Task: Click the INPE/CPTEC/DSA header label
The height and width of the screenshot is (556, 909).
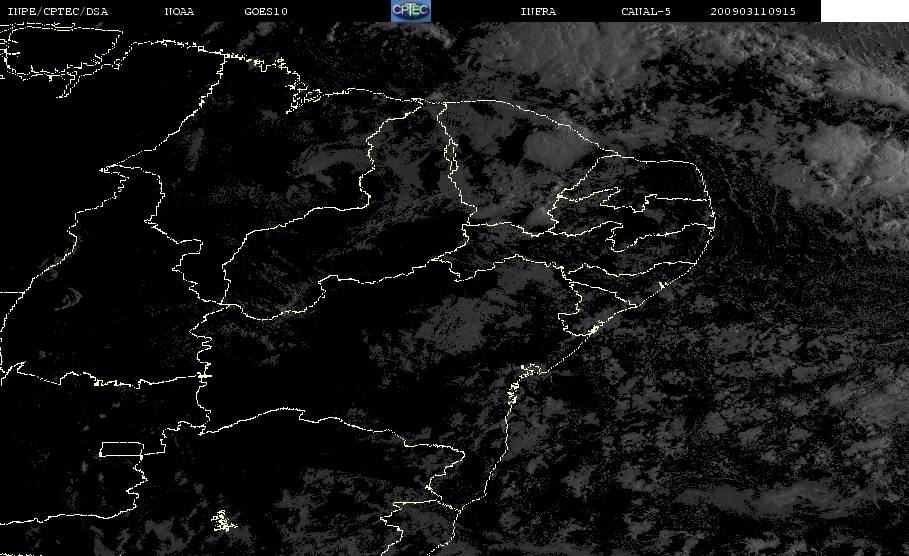Action: (x=57, y=12)
